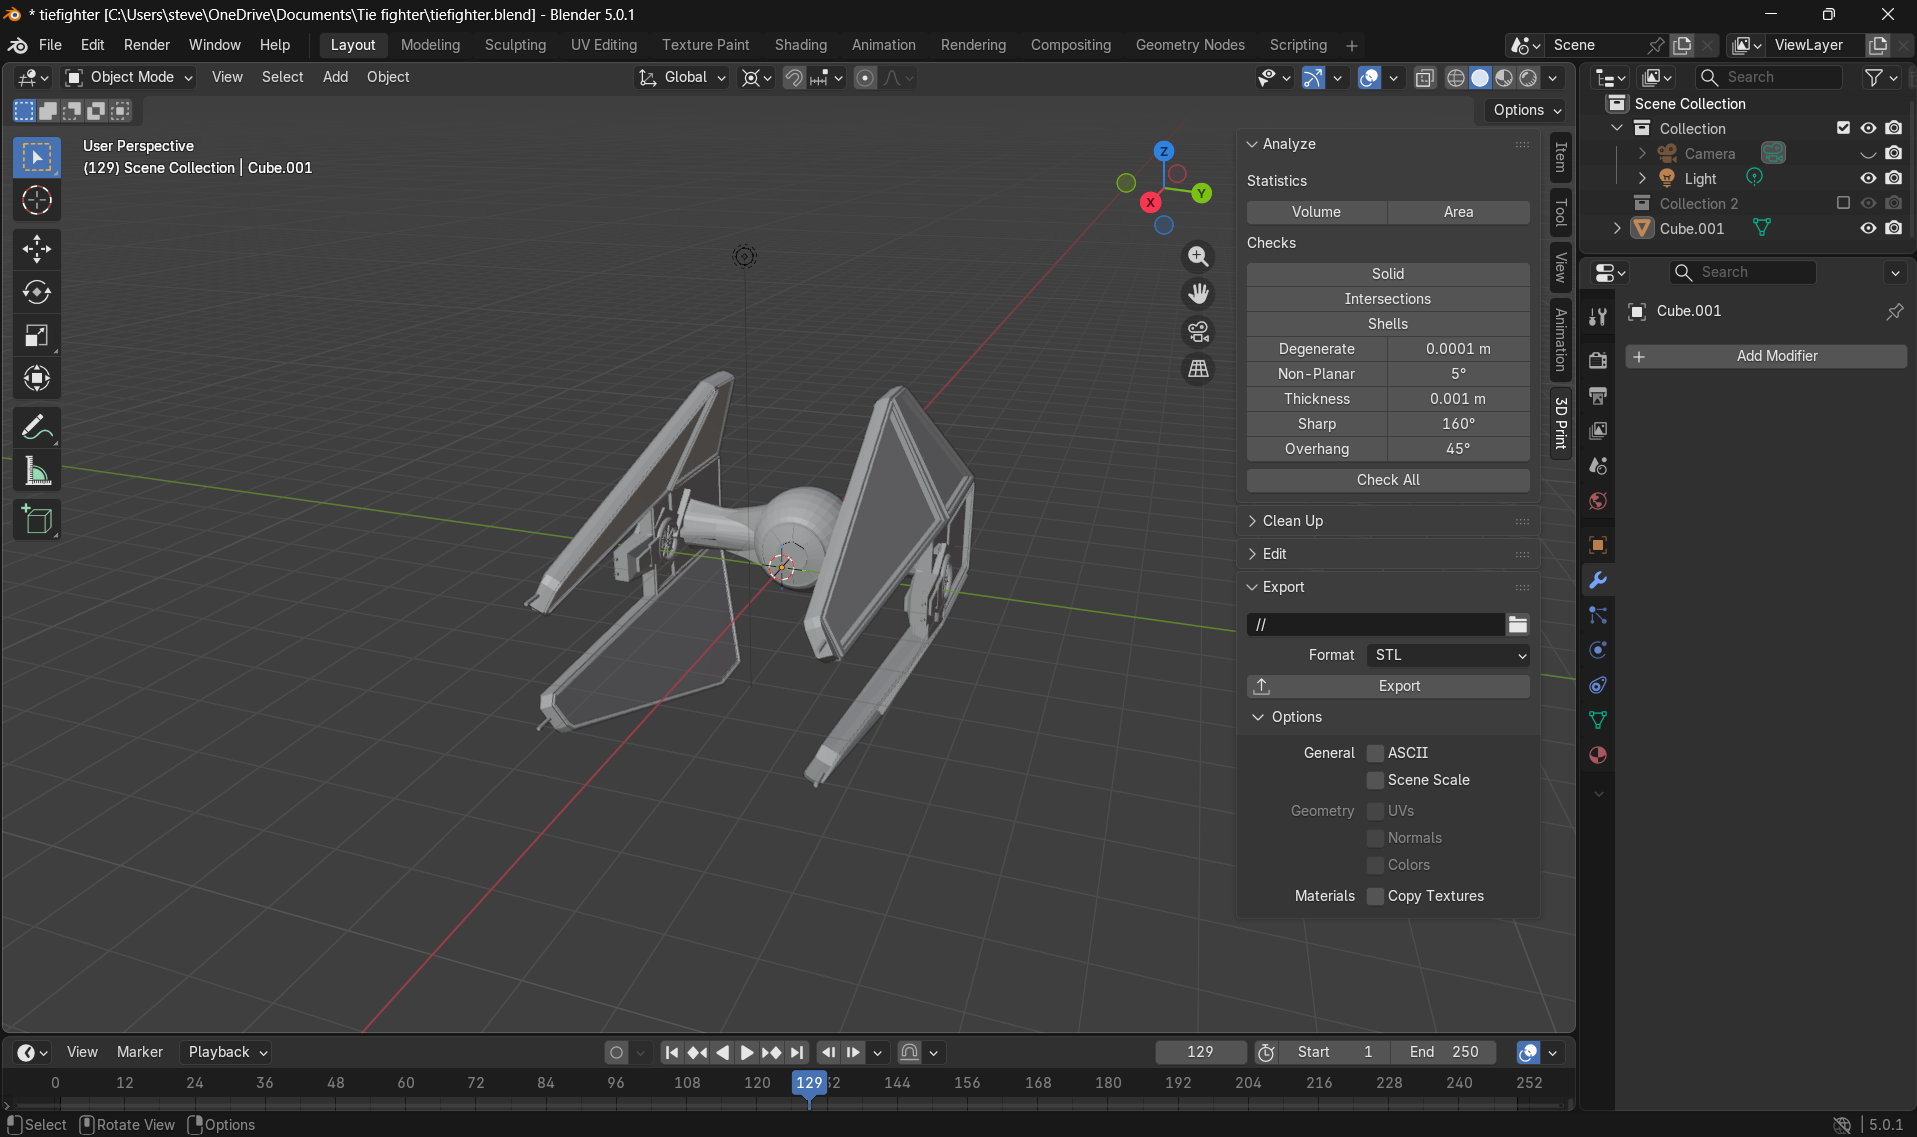Open the Object properties orange square tab

click(1598, 545)
